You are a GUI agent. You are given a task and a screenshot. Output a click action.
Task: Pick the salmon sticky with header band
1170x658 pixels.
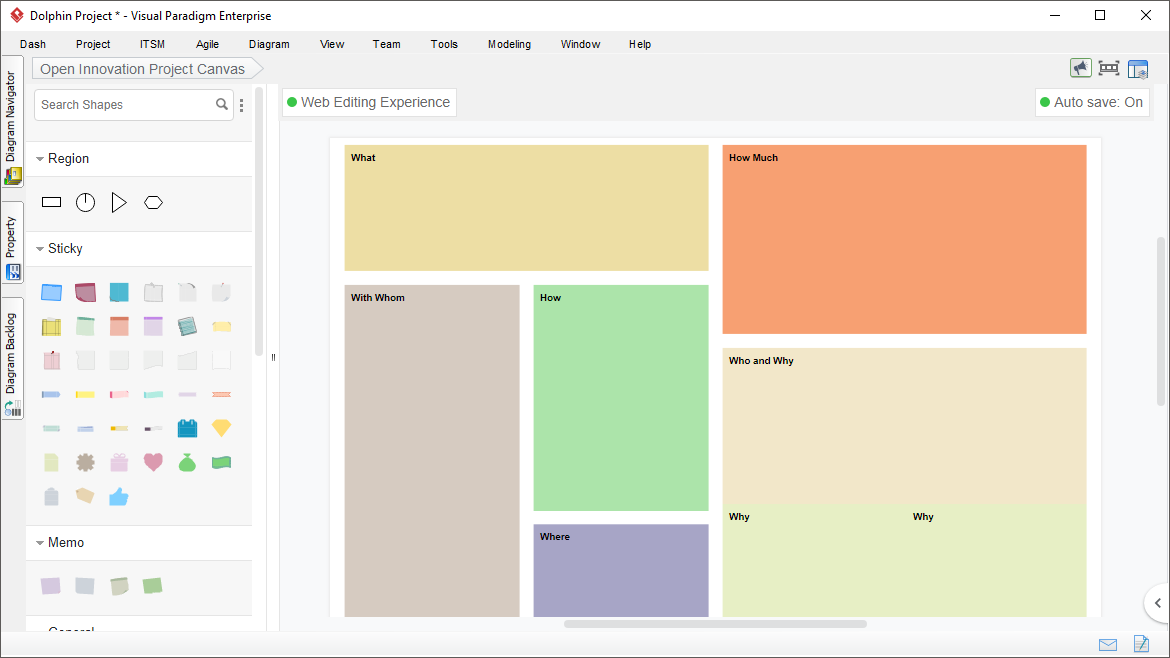pyautogui.click(x=119, y=326)
